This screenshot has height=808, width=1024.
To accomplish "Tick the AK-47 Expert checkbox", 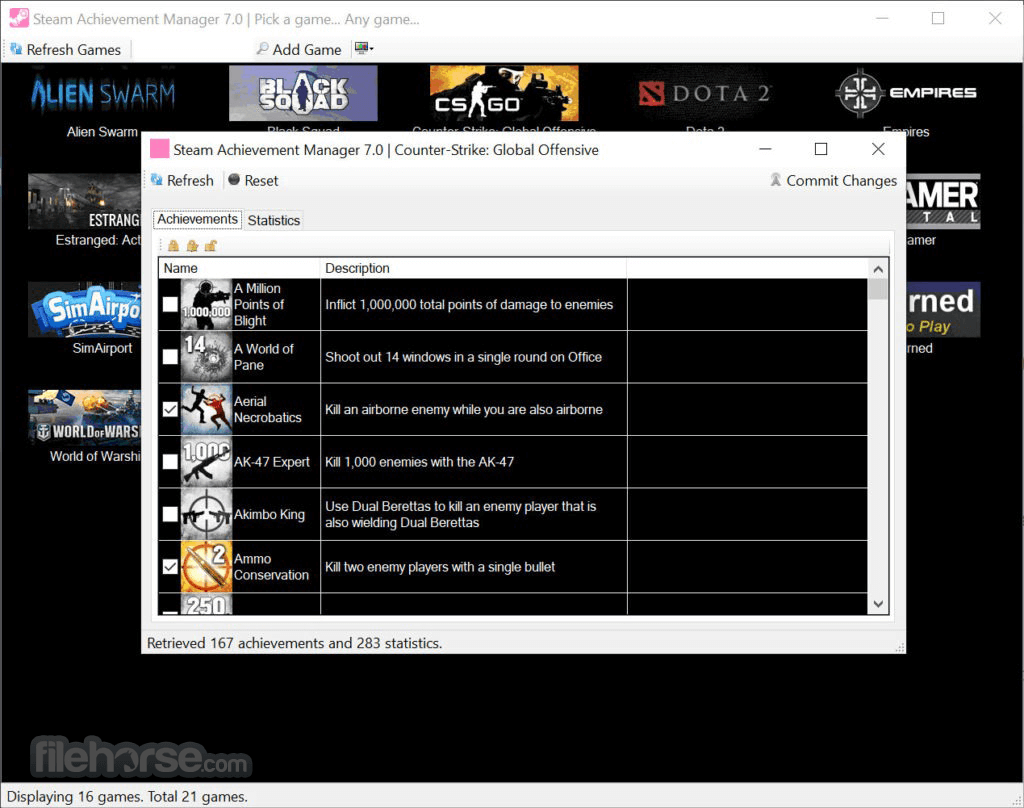I will 170,462.
